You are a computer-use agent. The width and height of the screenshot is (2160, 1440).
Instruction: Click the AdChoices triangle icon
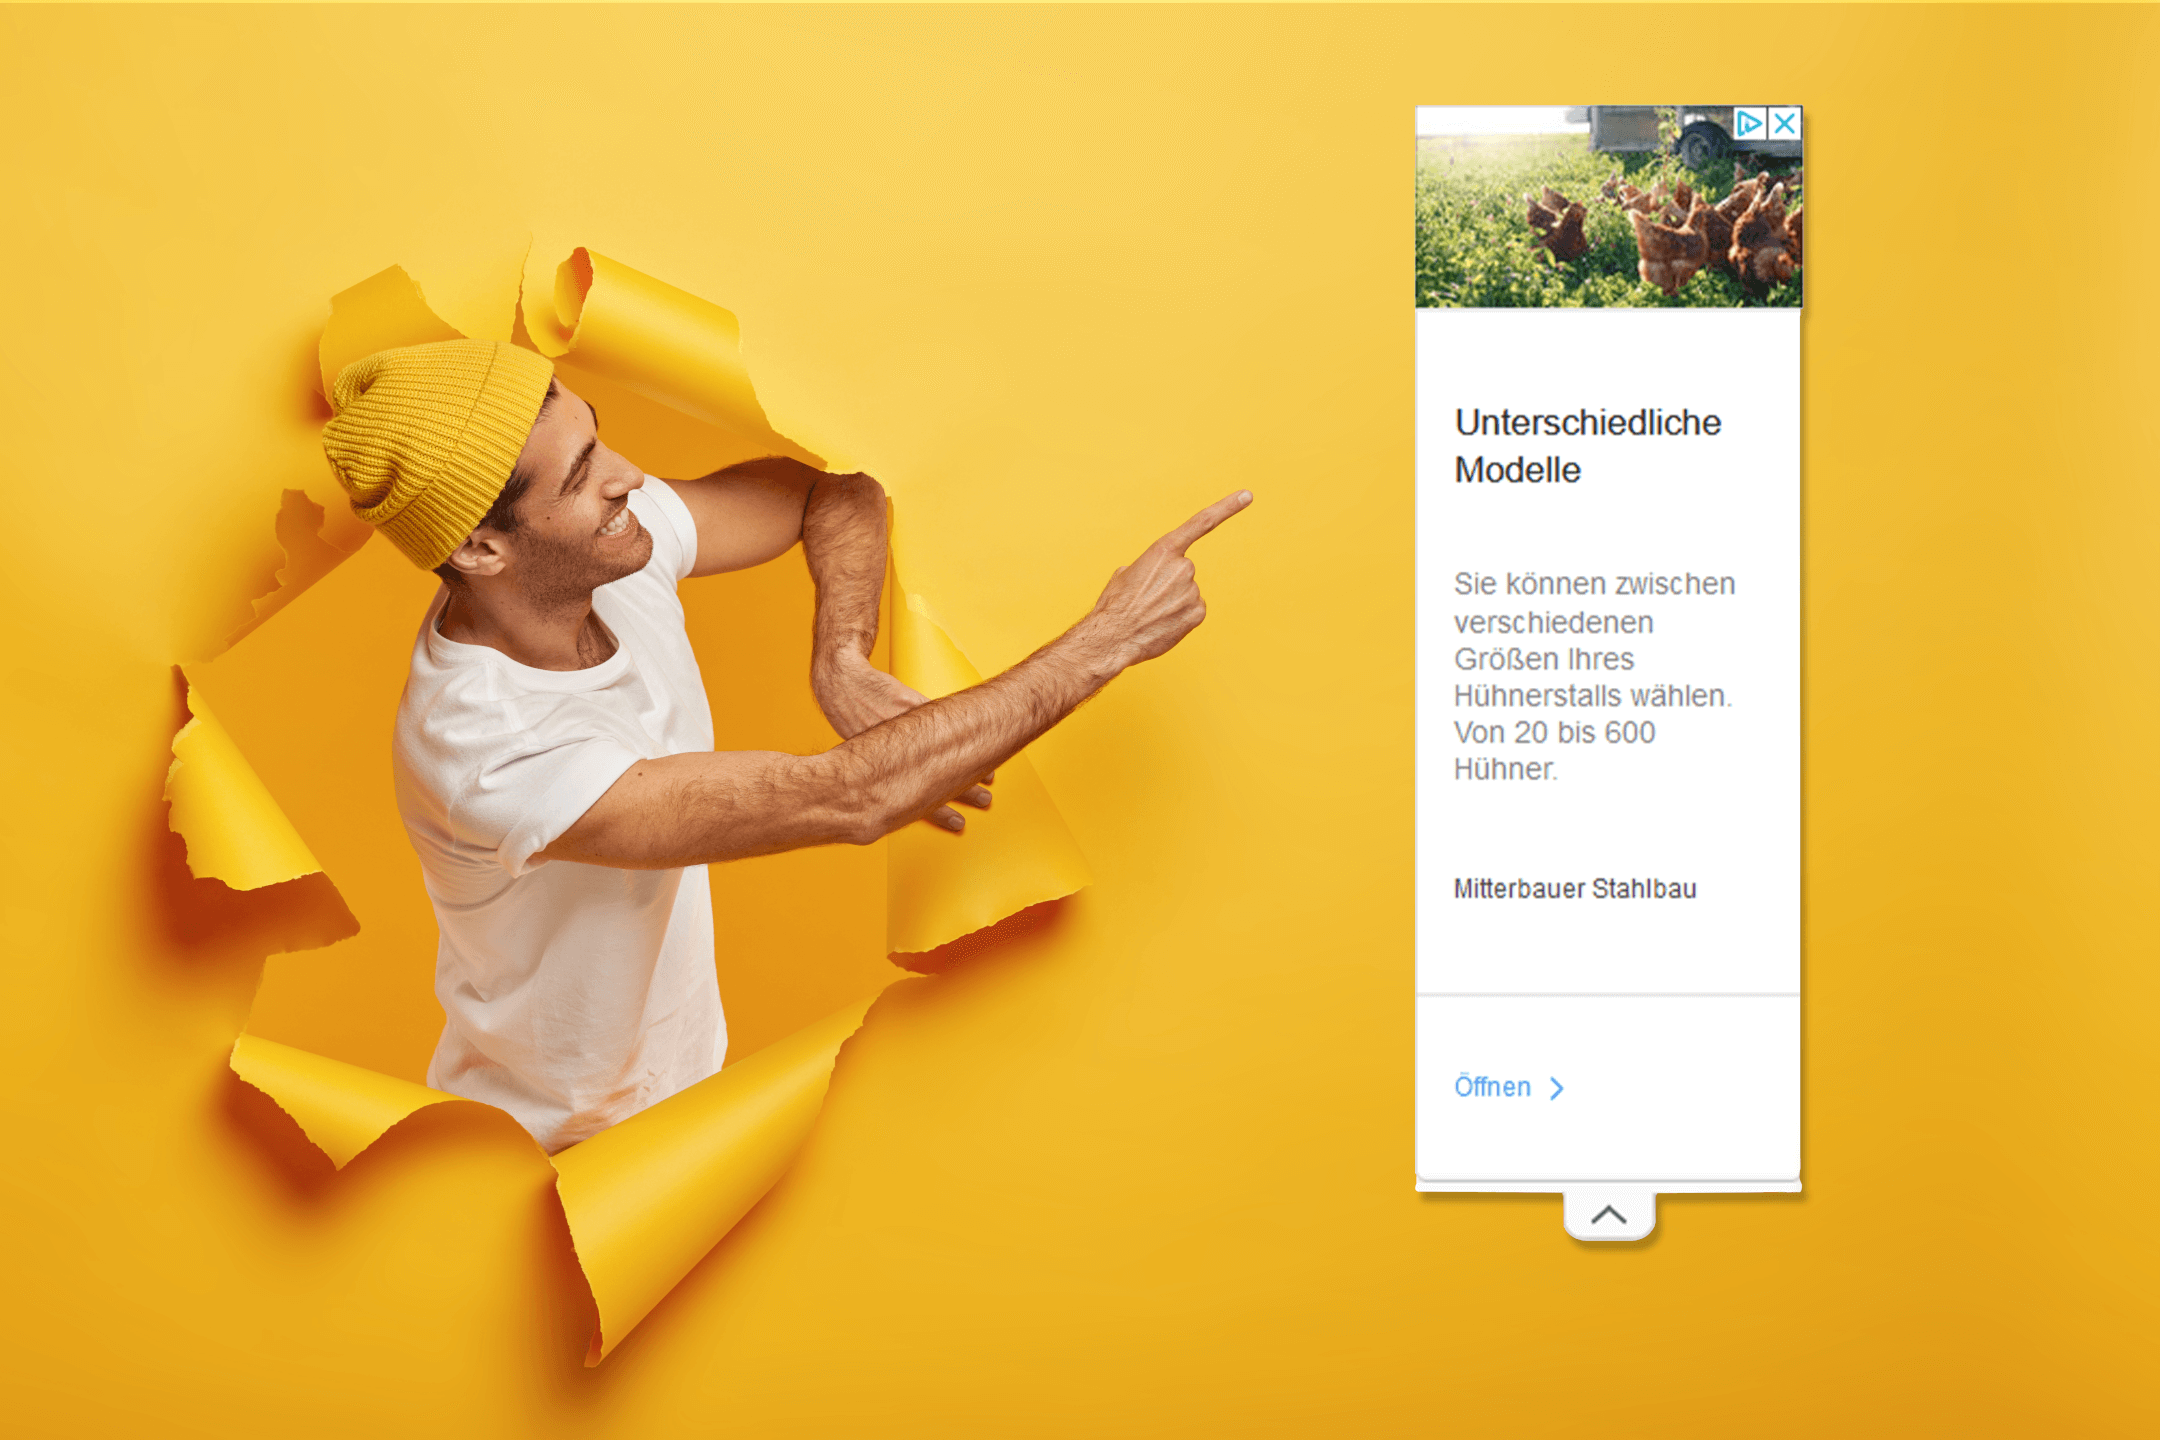click(x=1748, y=123)
